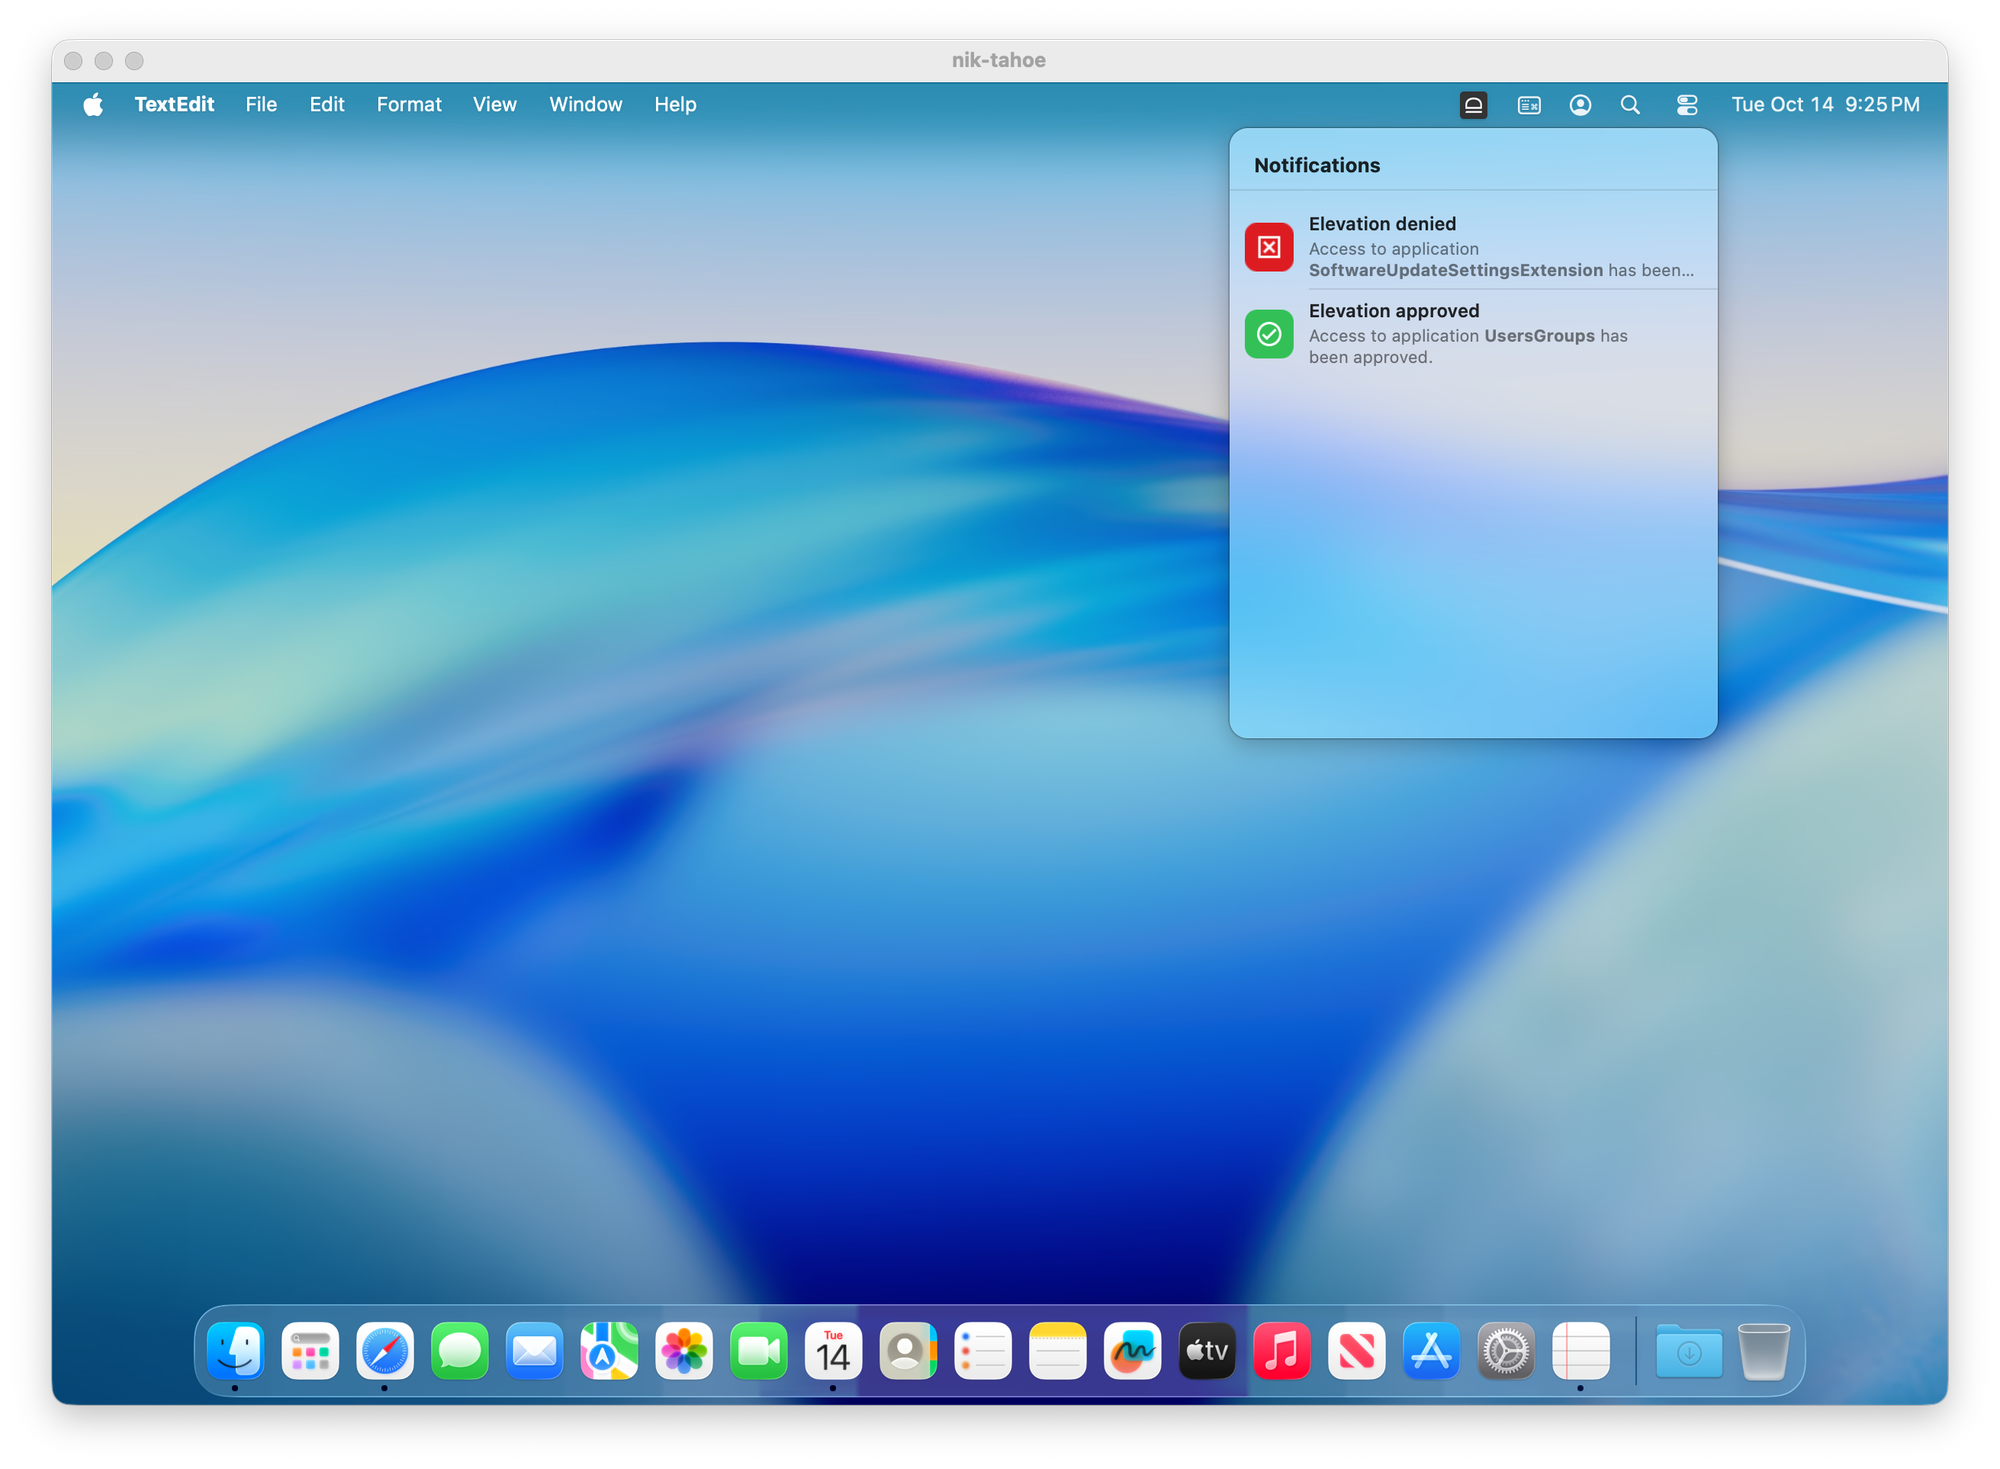Open Spotlight search magnifier icon
The image size is (2000, 1469).
click(x=1630, y=105)
